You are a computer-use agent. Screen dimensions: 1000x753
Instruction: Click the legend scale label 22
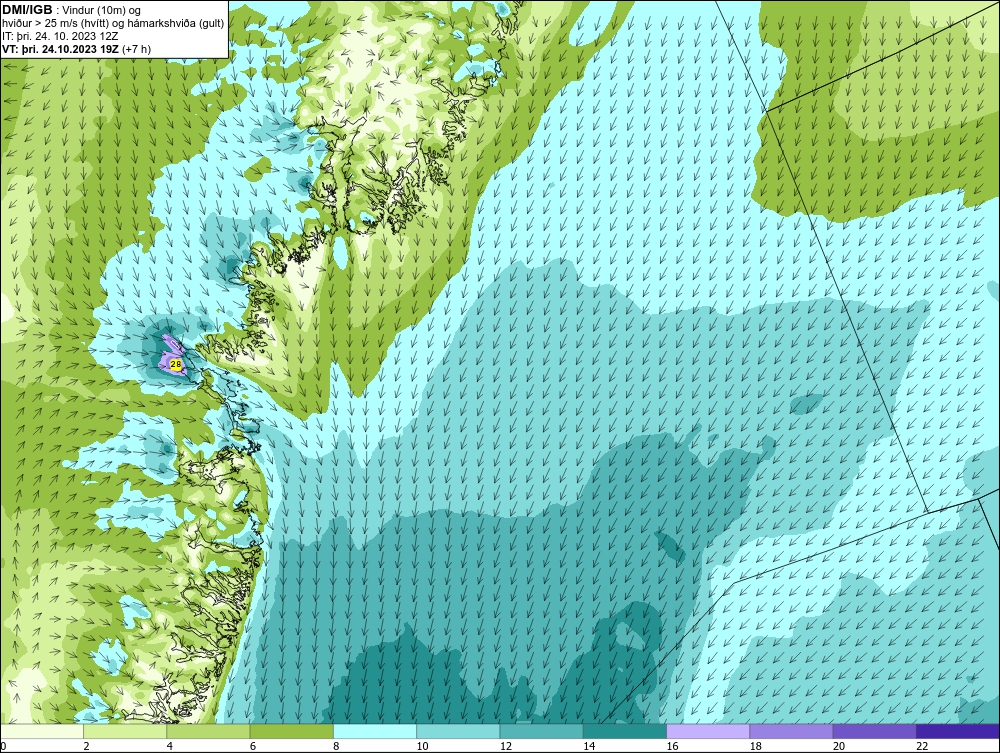[922, 747]
